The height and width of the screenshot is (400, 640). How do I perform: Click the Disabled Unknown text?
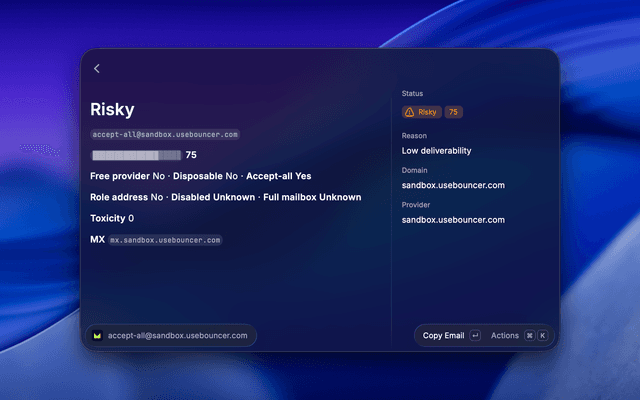213,197
